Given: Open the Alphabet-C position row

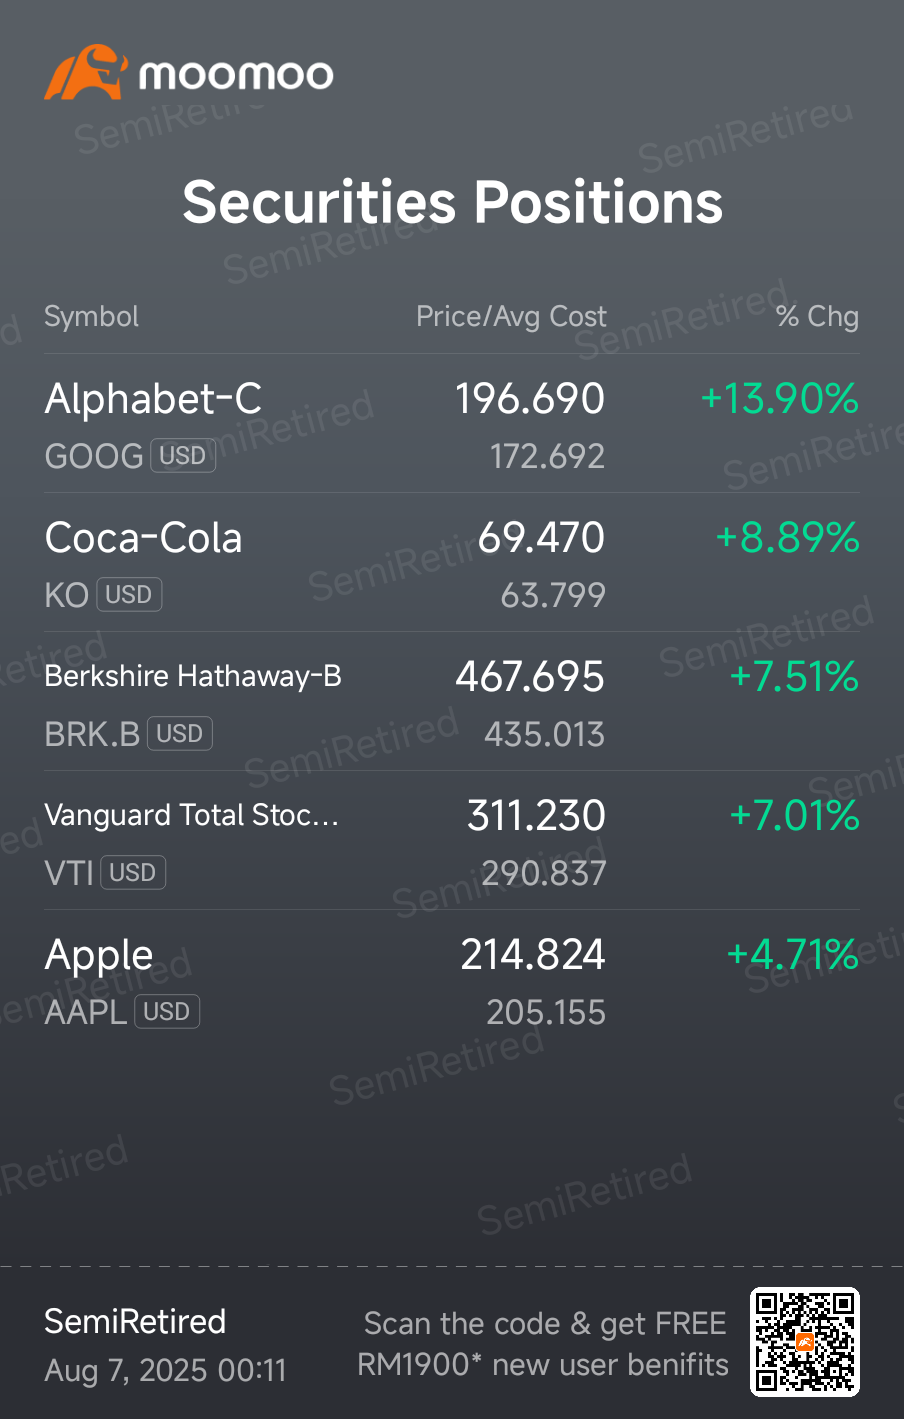Looking at the screenshot, I should [x=452, y=424].
